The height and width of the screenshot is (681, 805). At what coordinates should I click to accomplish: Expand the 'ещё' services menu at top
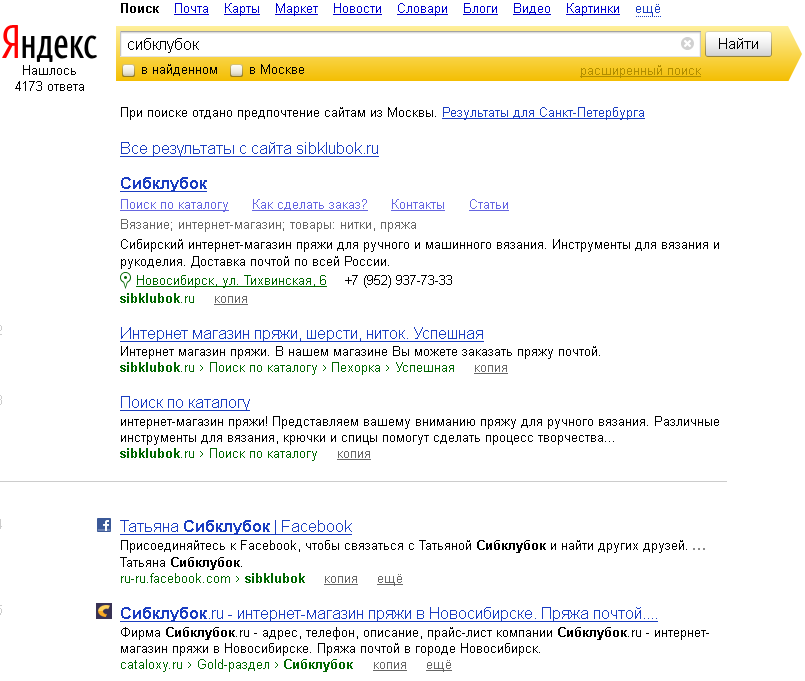[x=647, y=9]
